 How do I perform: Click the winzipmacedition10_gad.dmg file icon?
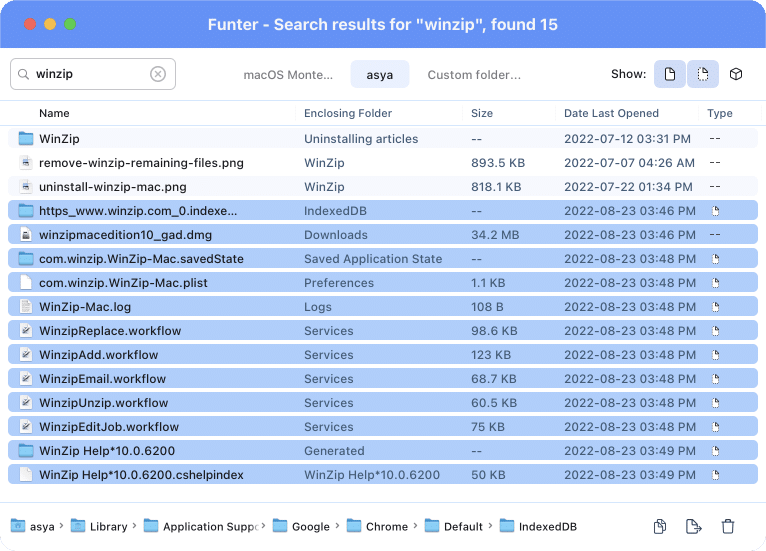[26, 235]
